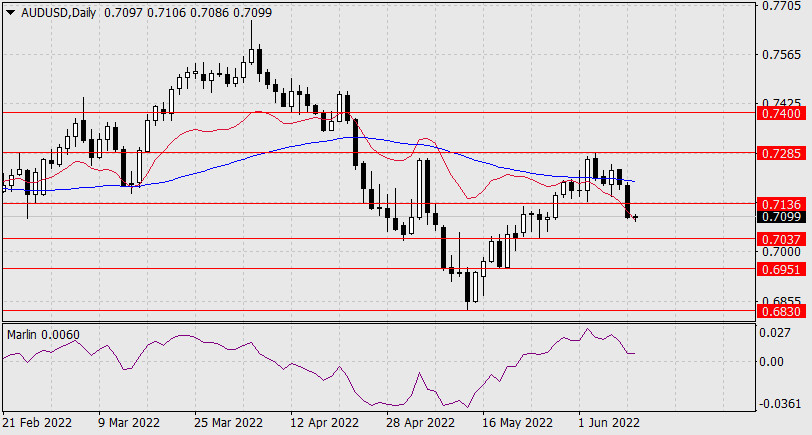Click the OHLC values 0.7097 0.7106 0.7086 0.7099
Screen dimensions: 812x435
(188, 13)
